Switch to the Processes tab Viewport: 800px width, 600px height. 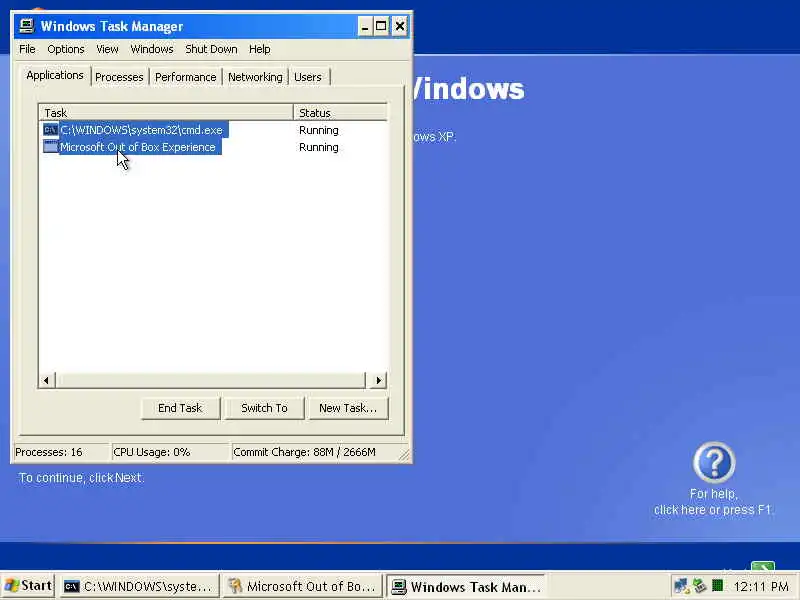(x=119, y=77)
